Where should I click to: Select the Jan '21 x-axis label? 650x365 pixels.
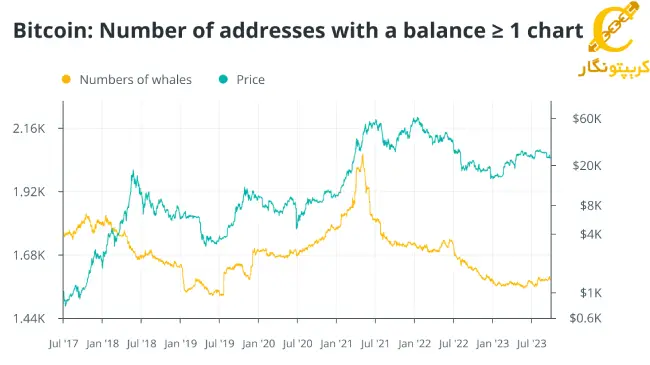coord(336,343)
